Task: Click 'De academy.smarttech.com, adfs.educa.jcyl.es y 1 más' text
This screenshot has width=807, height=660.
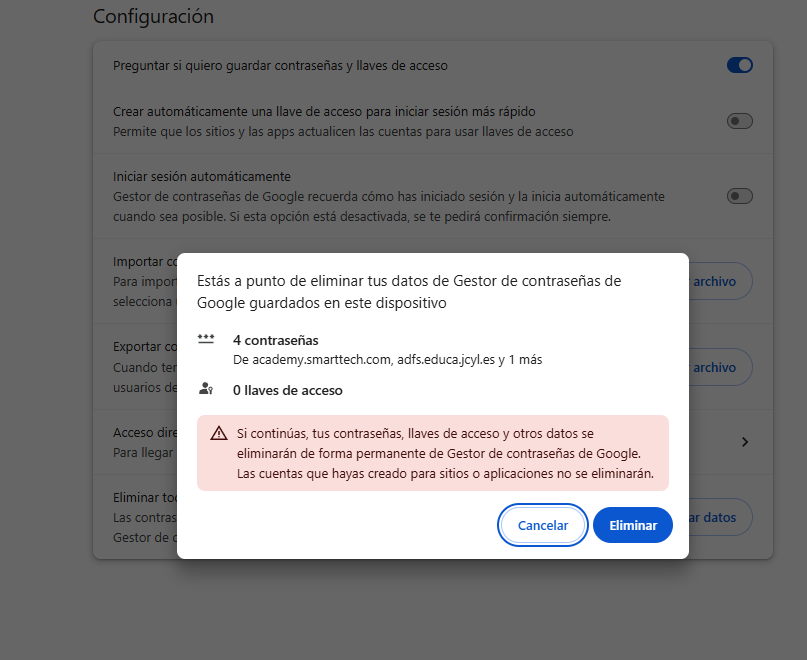Action: [388, 359]
